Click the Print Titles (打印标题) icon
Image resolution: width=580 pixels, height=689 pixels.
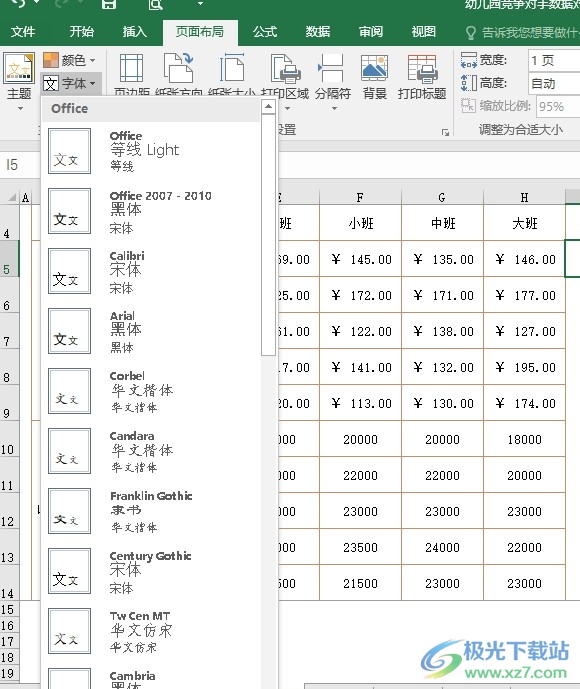pos(422,69)
